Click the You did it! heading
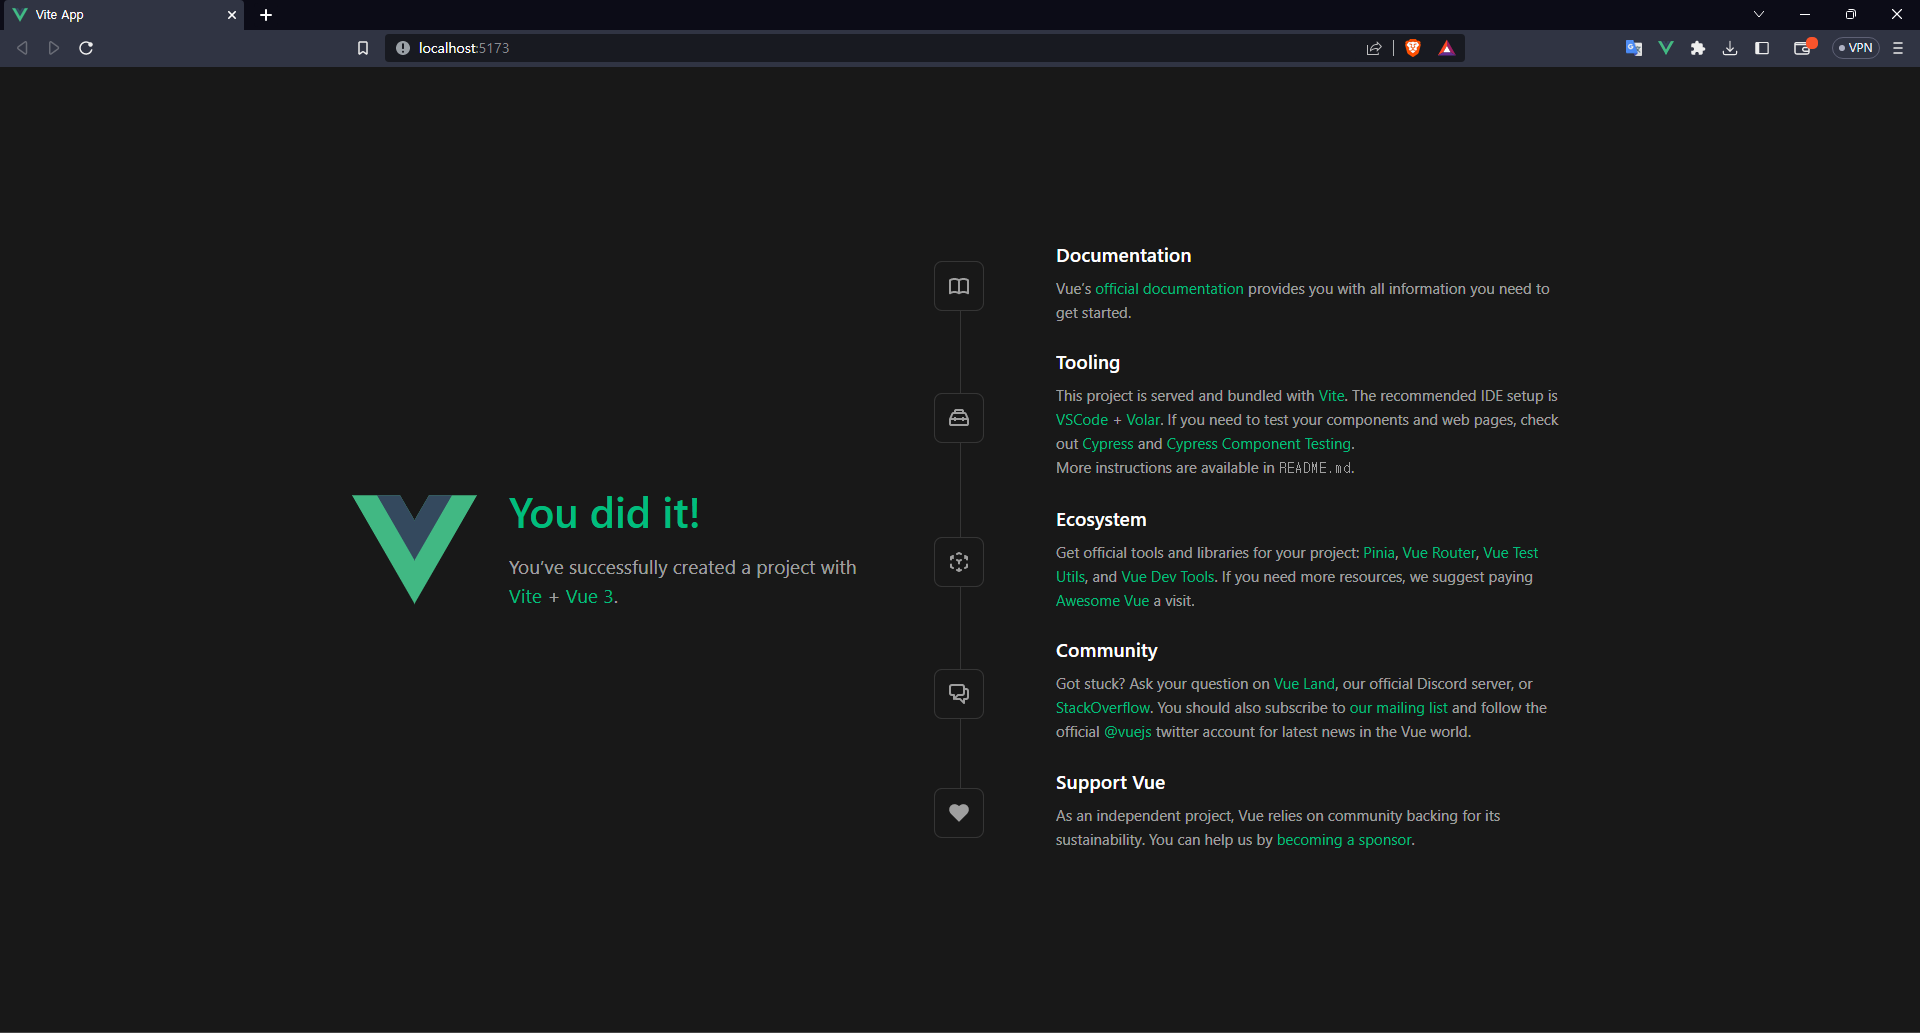 (604, 513)
